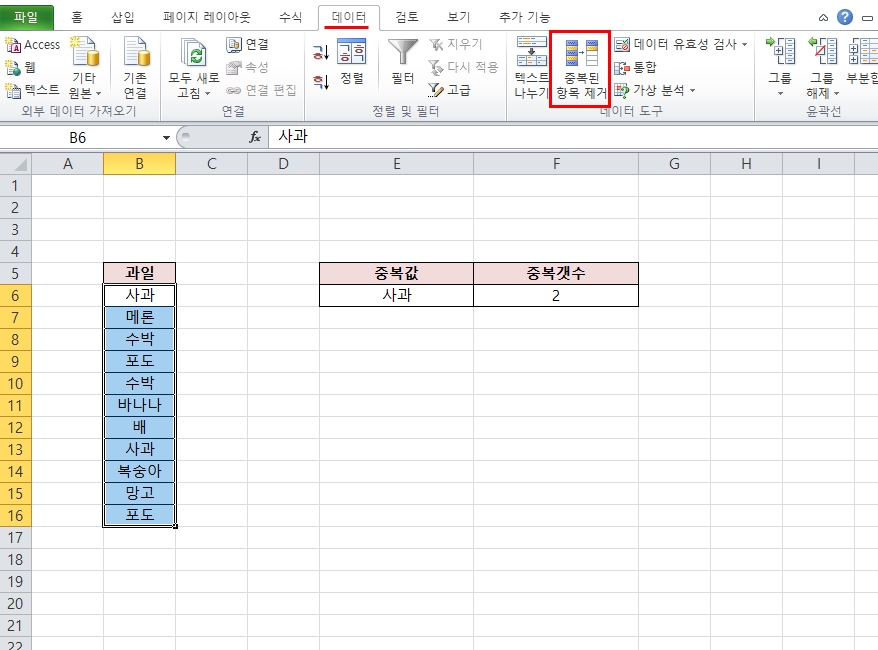
Task: Click the Name Box showing B6
Action: click(x=78, y=138)
